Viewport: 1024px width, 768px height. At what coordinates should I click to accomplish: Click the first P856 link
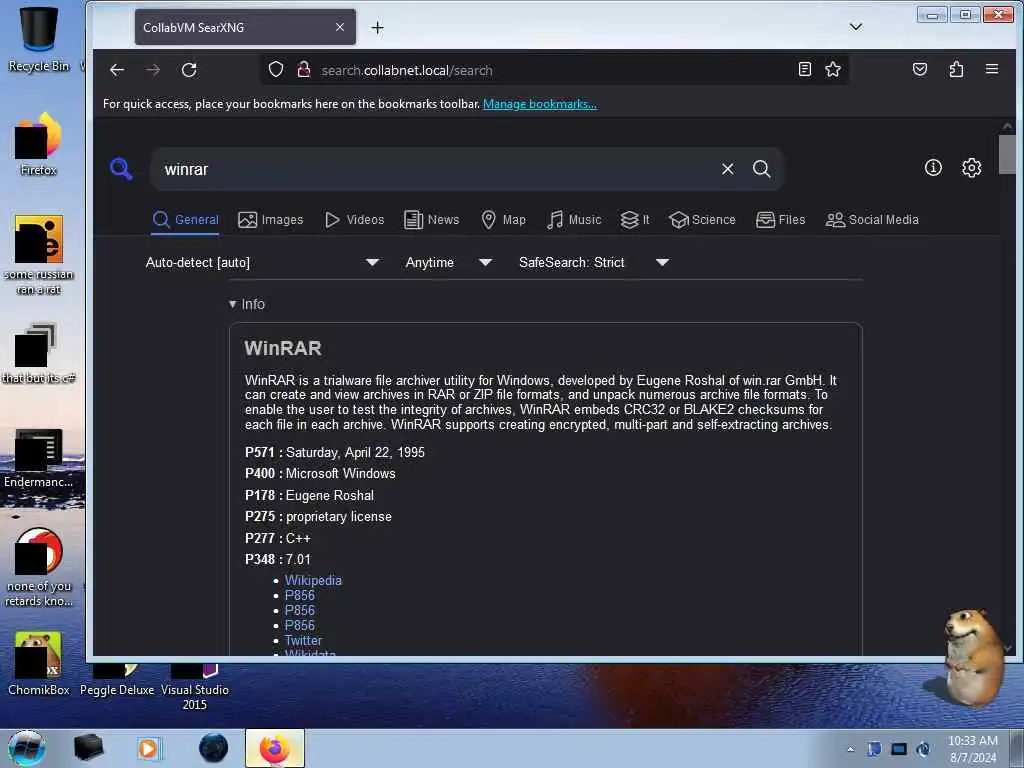pos(300,595)
